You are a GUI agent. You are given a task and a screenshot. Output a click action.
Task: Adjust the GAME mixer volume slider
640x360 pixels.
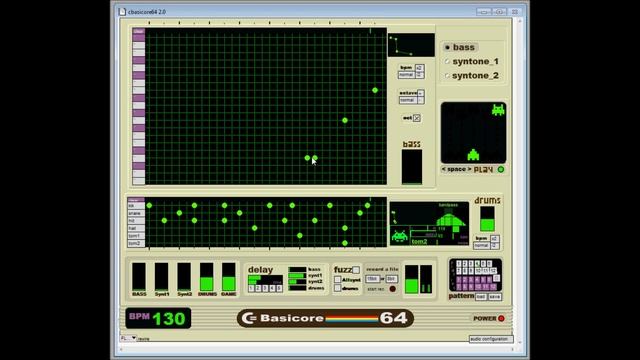pyautogui.click(x=229, y=277)
